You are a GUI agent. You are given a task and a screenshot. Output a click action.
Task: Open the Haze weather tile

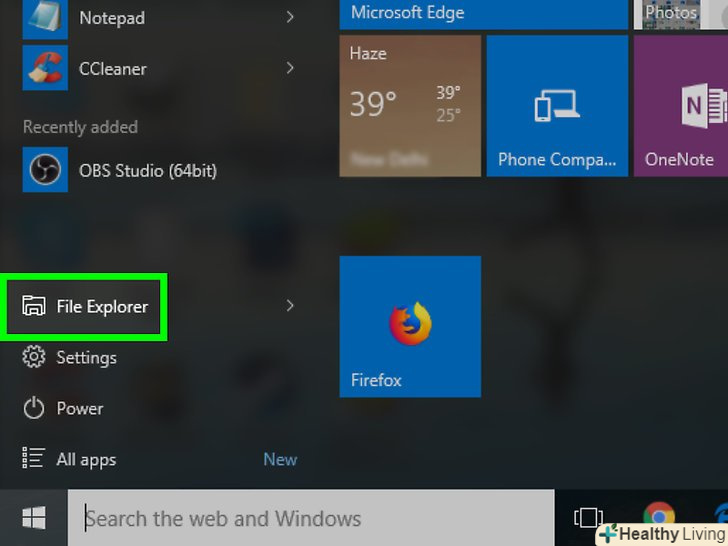pyautogui.click(x=410, y=106)
